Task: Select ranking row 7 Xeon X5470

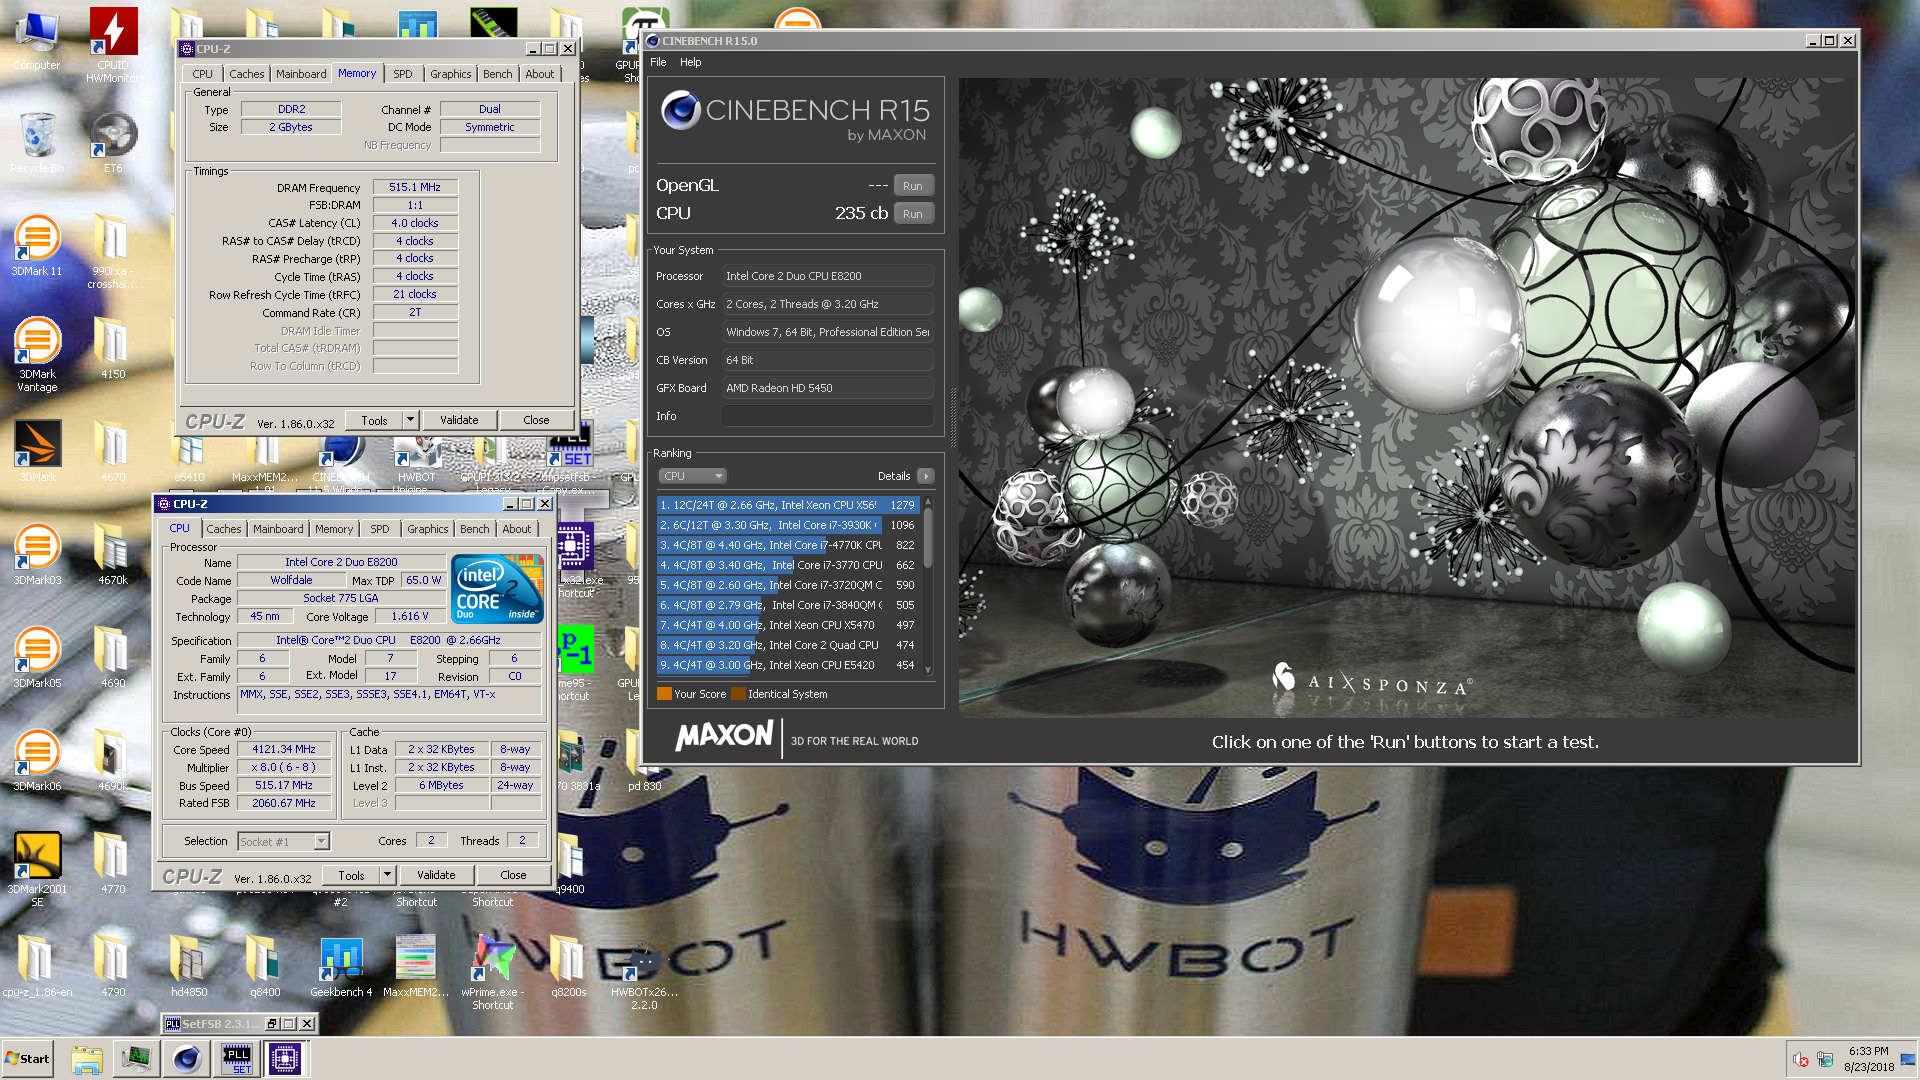Action: point(787,625)
